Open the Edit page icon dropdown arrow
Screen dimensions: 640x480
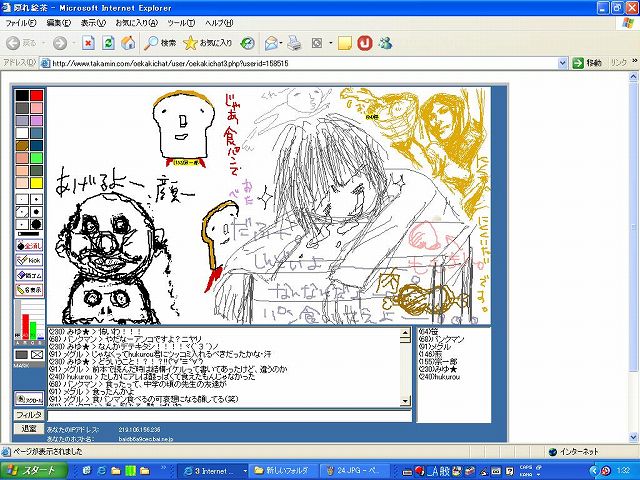pos(330,43)
